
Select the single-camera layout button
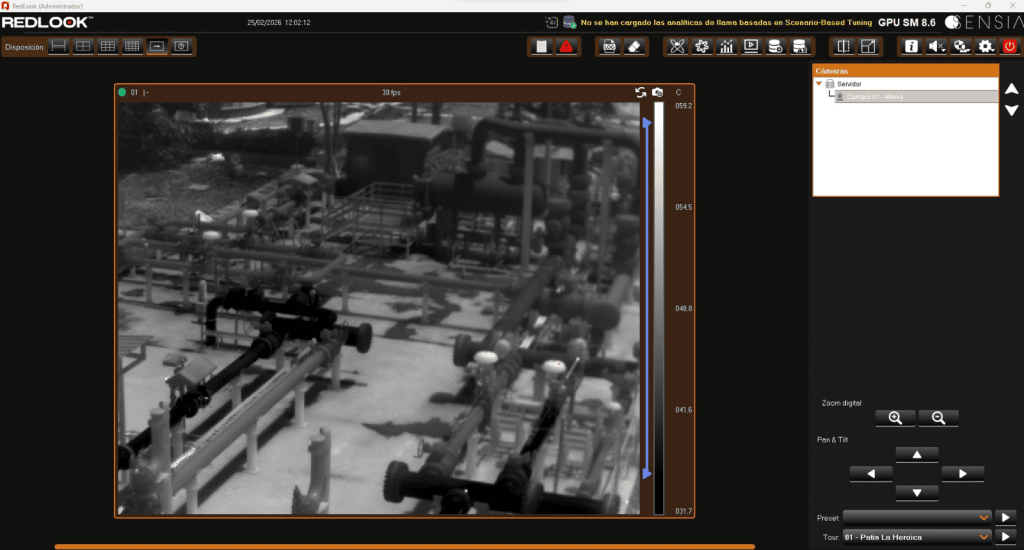pyautogui.click(x=157, y=46)
